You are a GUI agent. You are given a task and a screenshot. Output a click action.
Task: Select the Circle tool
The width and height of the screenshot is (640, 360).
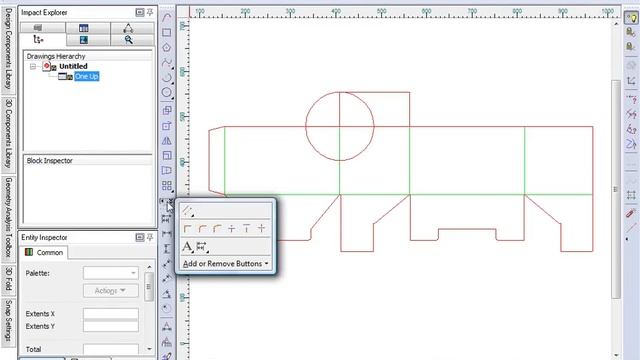coord(167,93)
